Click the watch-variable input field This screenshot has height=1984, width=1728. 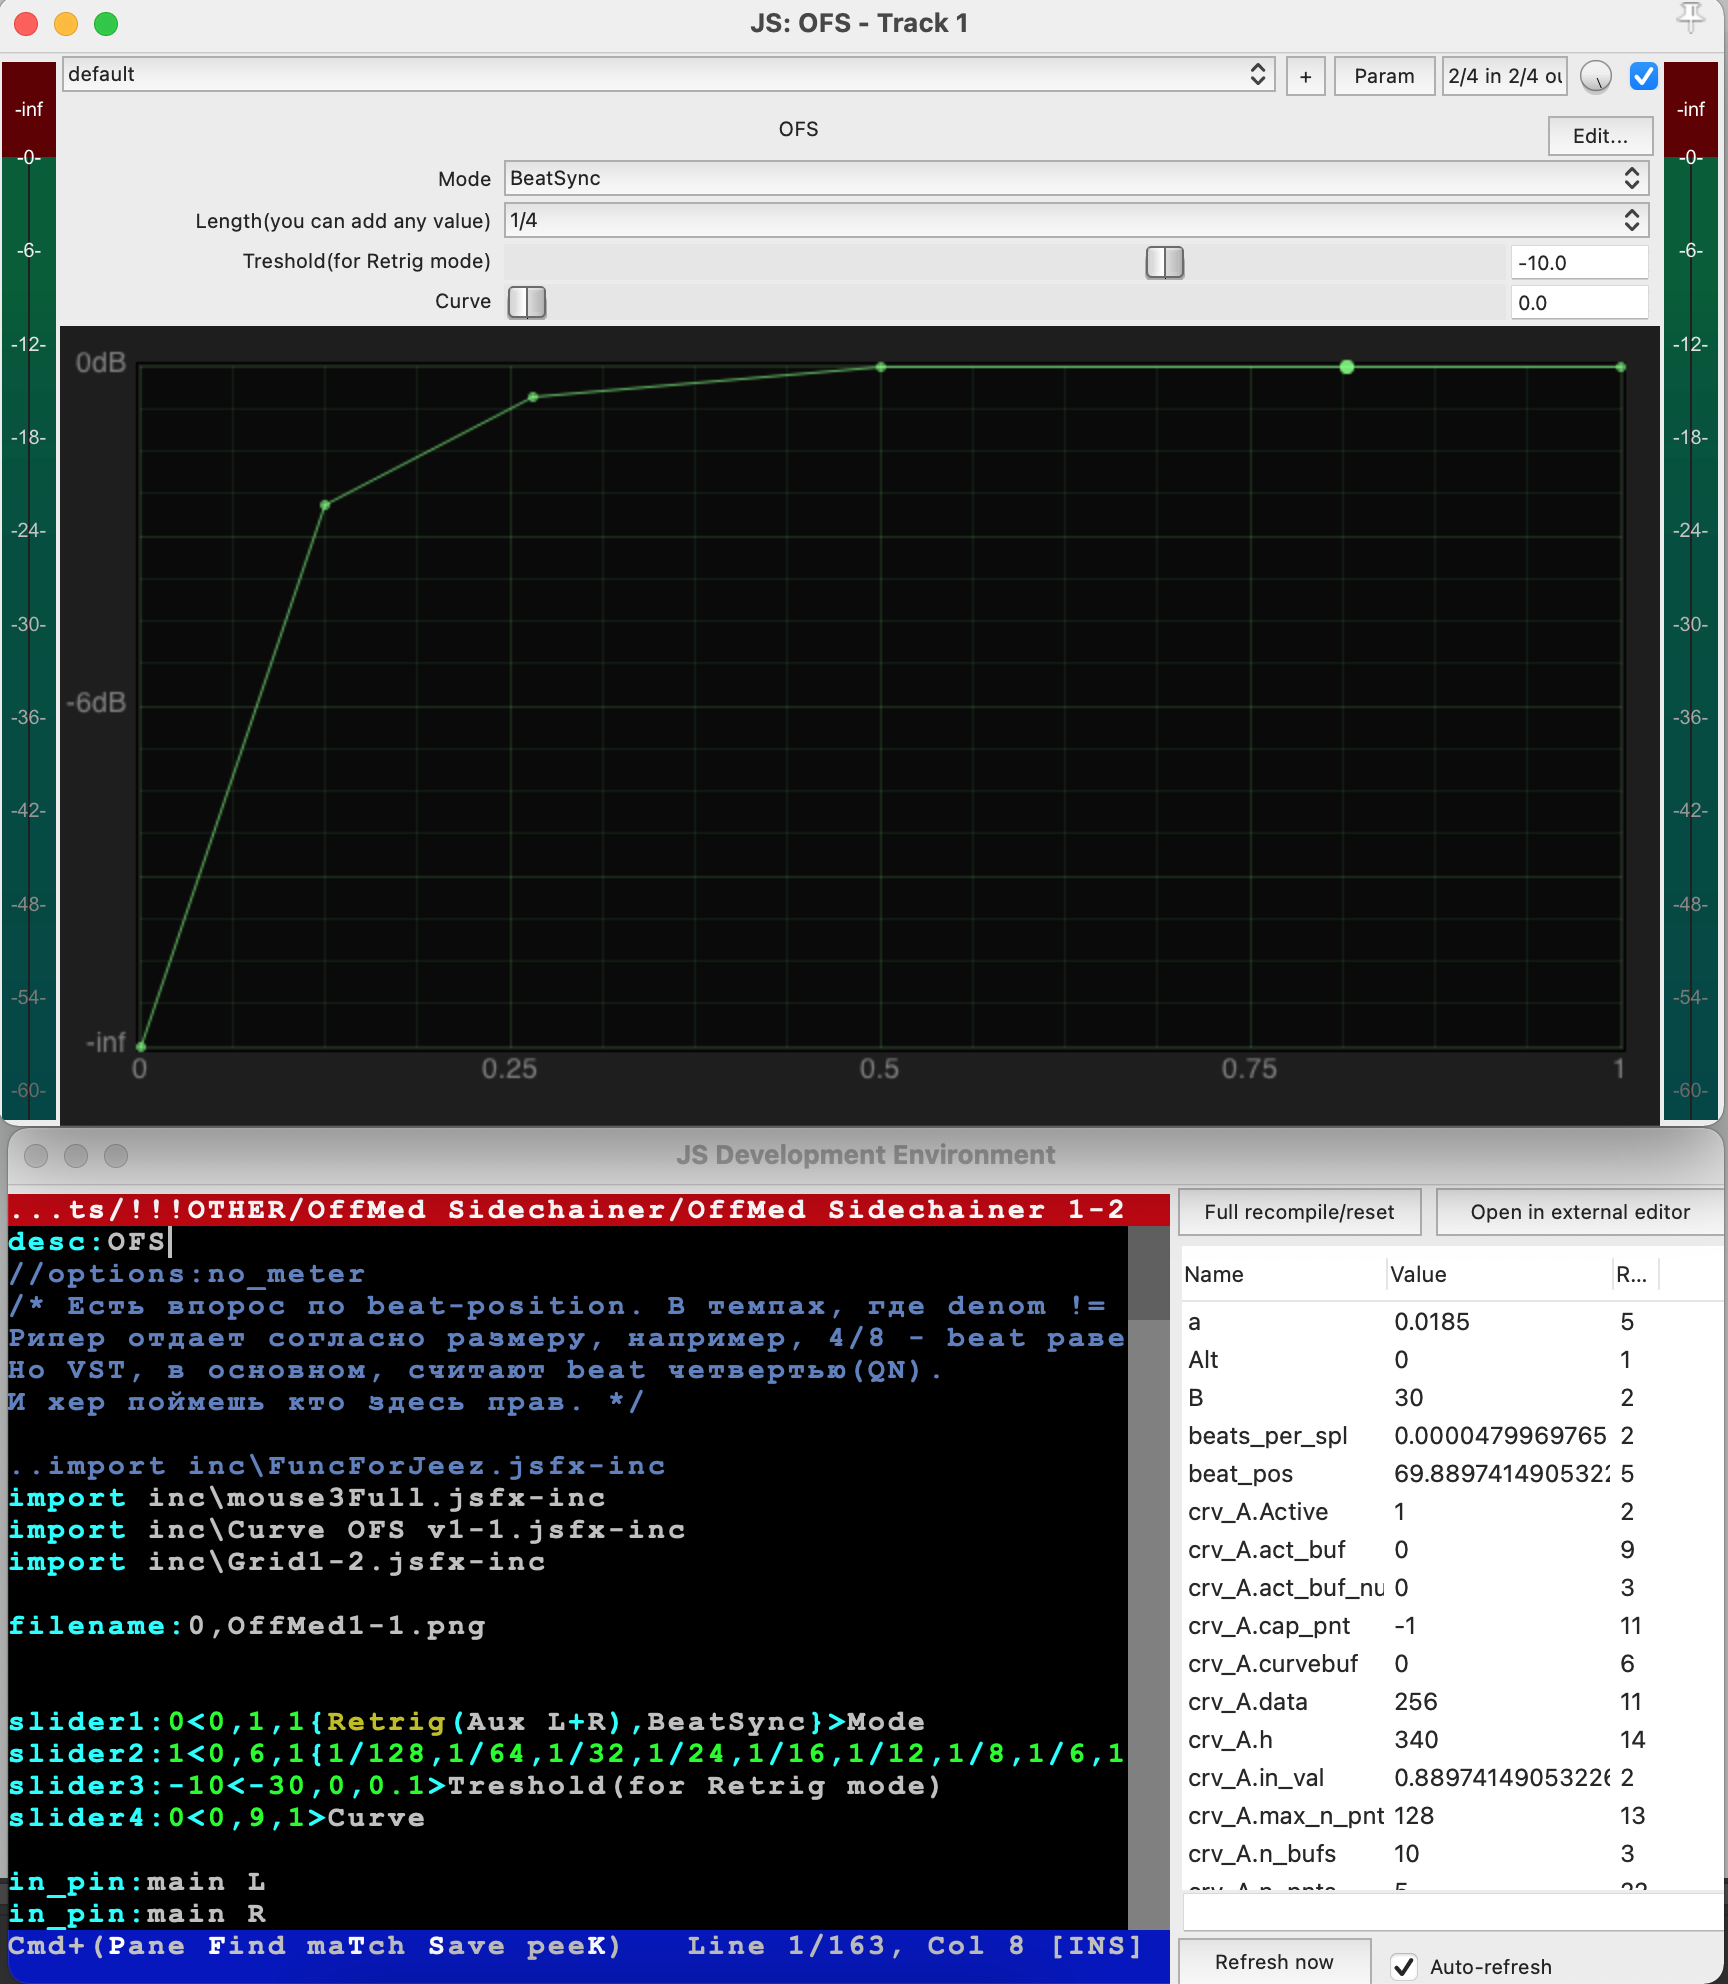coord(1453,1912)
